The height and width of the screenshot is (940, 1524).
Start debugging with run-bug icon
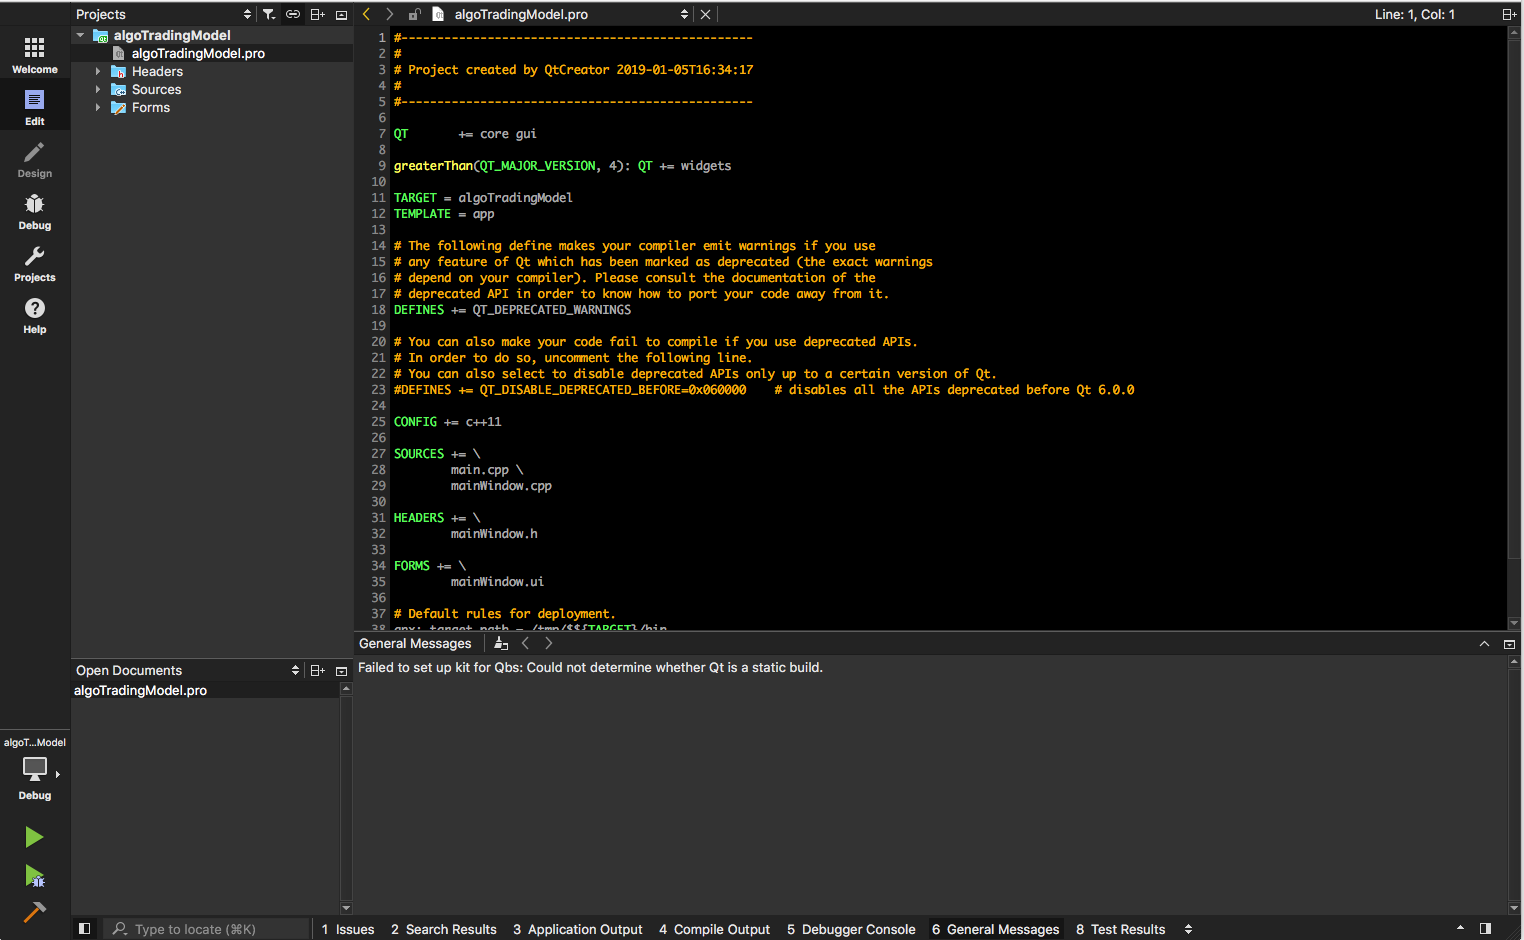[34, 876]
